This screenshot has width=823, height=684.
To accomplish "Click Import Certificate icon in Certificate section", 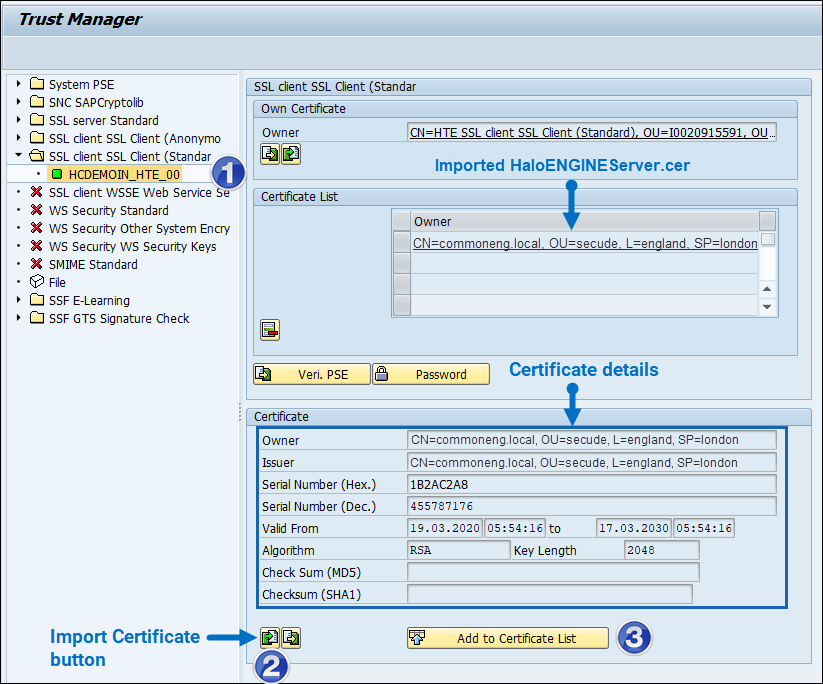I will 270,638.
